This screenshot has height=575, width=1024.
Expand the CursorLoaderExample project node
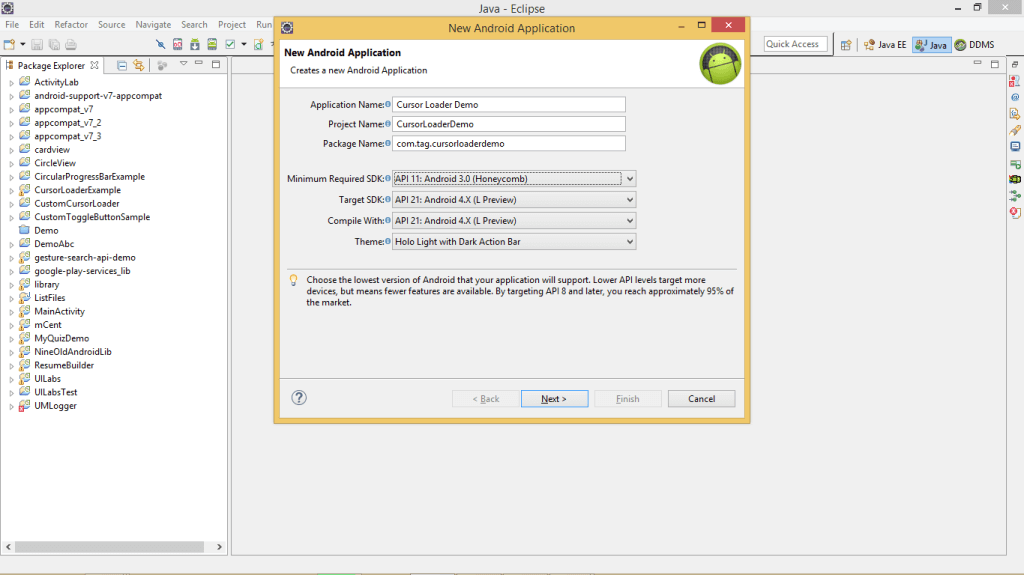pyautogui.click(x=11, y=191)
